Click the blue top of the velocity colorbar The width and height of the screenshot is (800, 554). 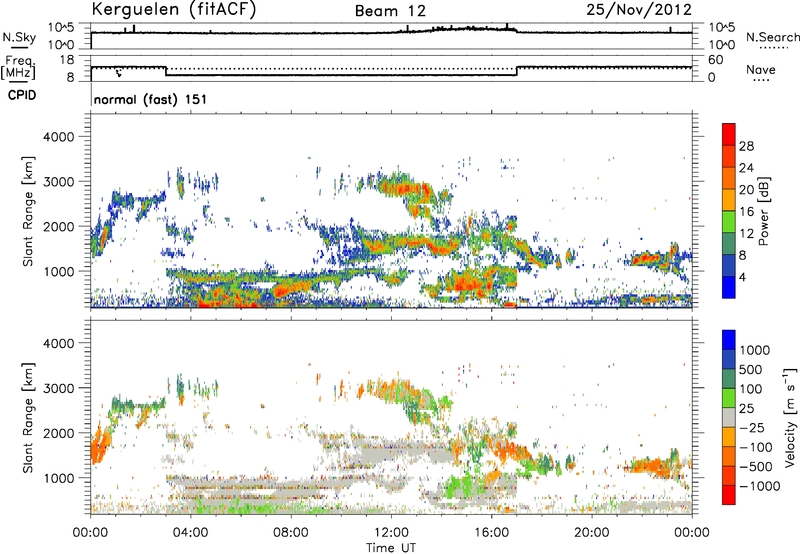(729, 340)
